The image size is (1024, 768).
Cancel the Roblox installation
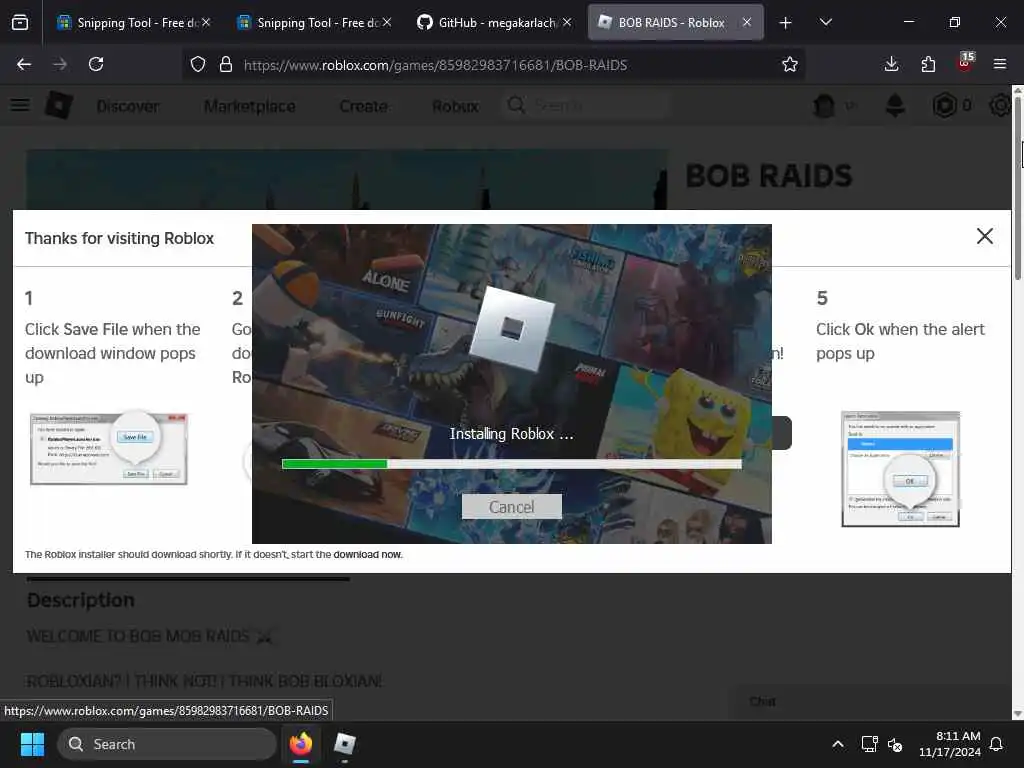[x=511, y=507]
